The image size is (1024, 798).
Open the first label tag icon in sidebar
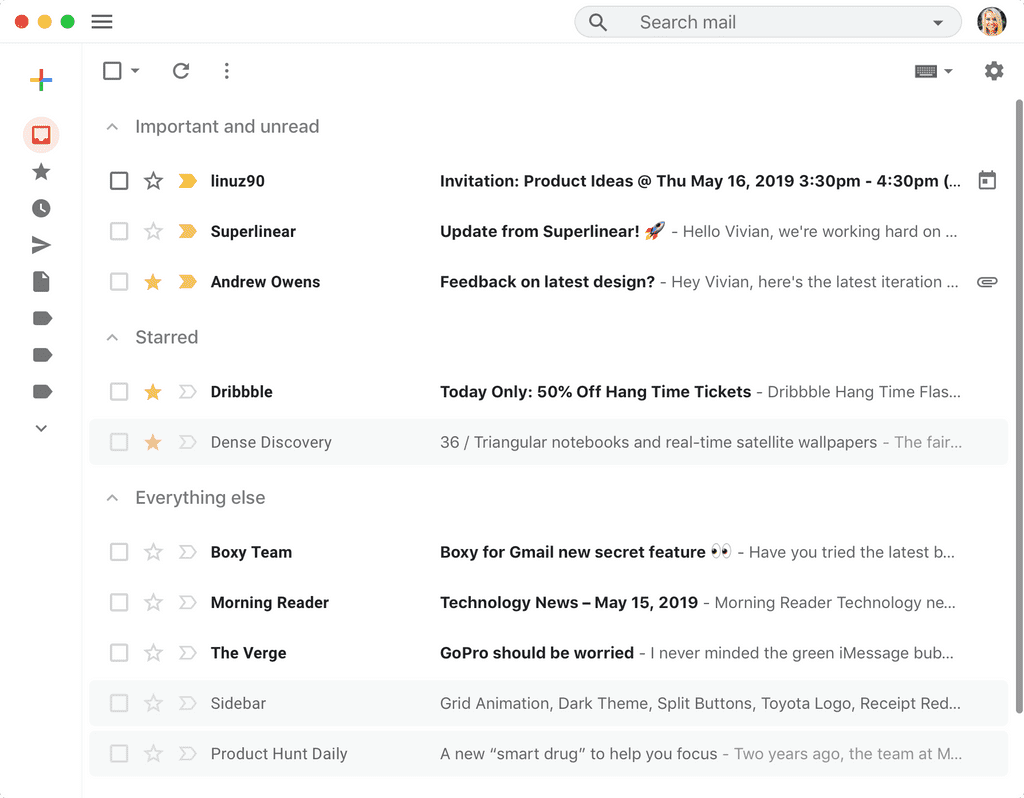42,318
